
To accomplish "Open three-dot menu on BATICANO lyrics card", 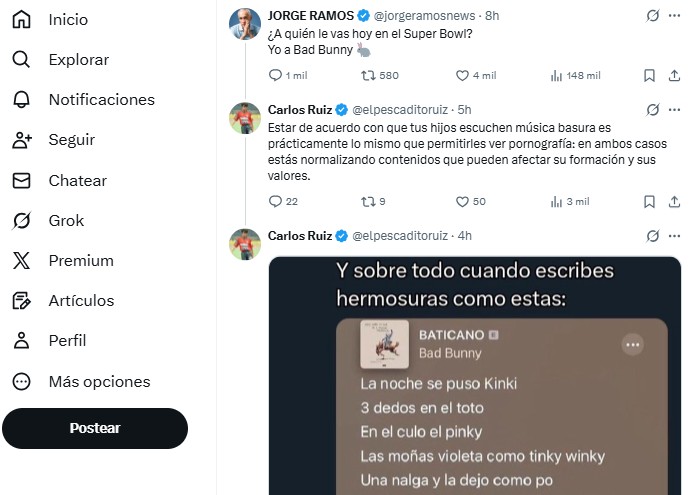I will 632,344.
